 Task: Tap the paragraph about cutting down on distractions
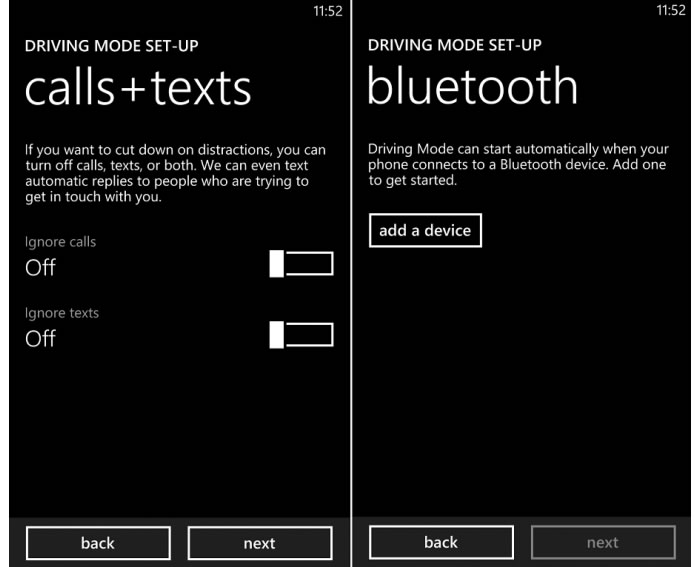point(175,173)
